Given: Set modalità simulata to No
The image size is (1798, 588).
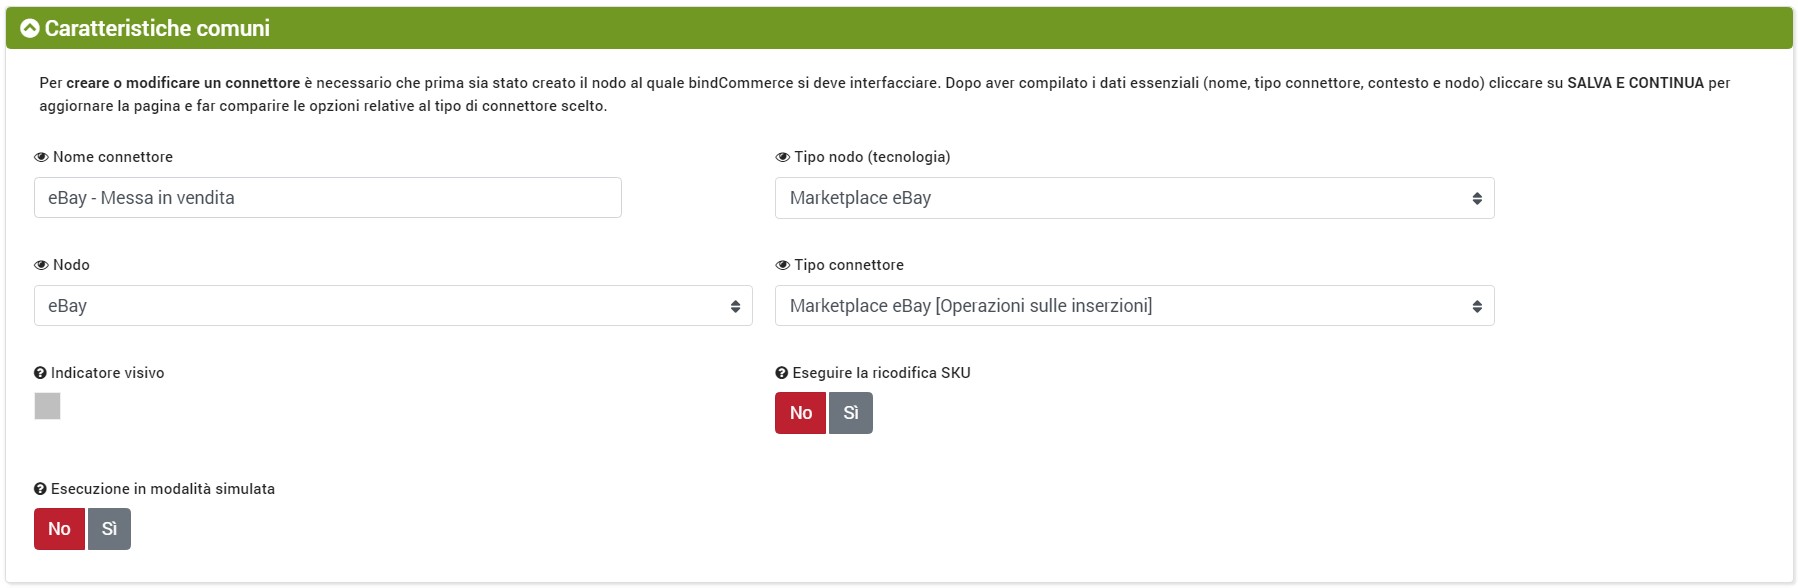Looking at the screenshot, I should click(x=59, y=529).
